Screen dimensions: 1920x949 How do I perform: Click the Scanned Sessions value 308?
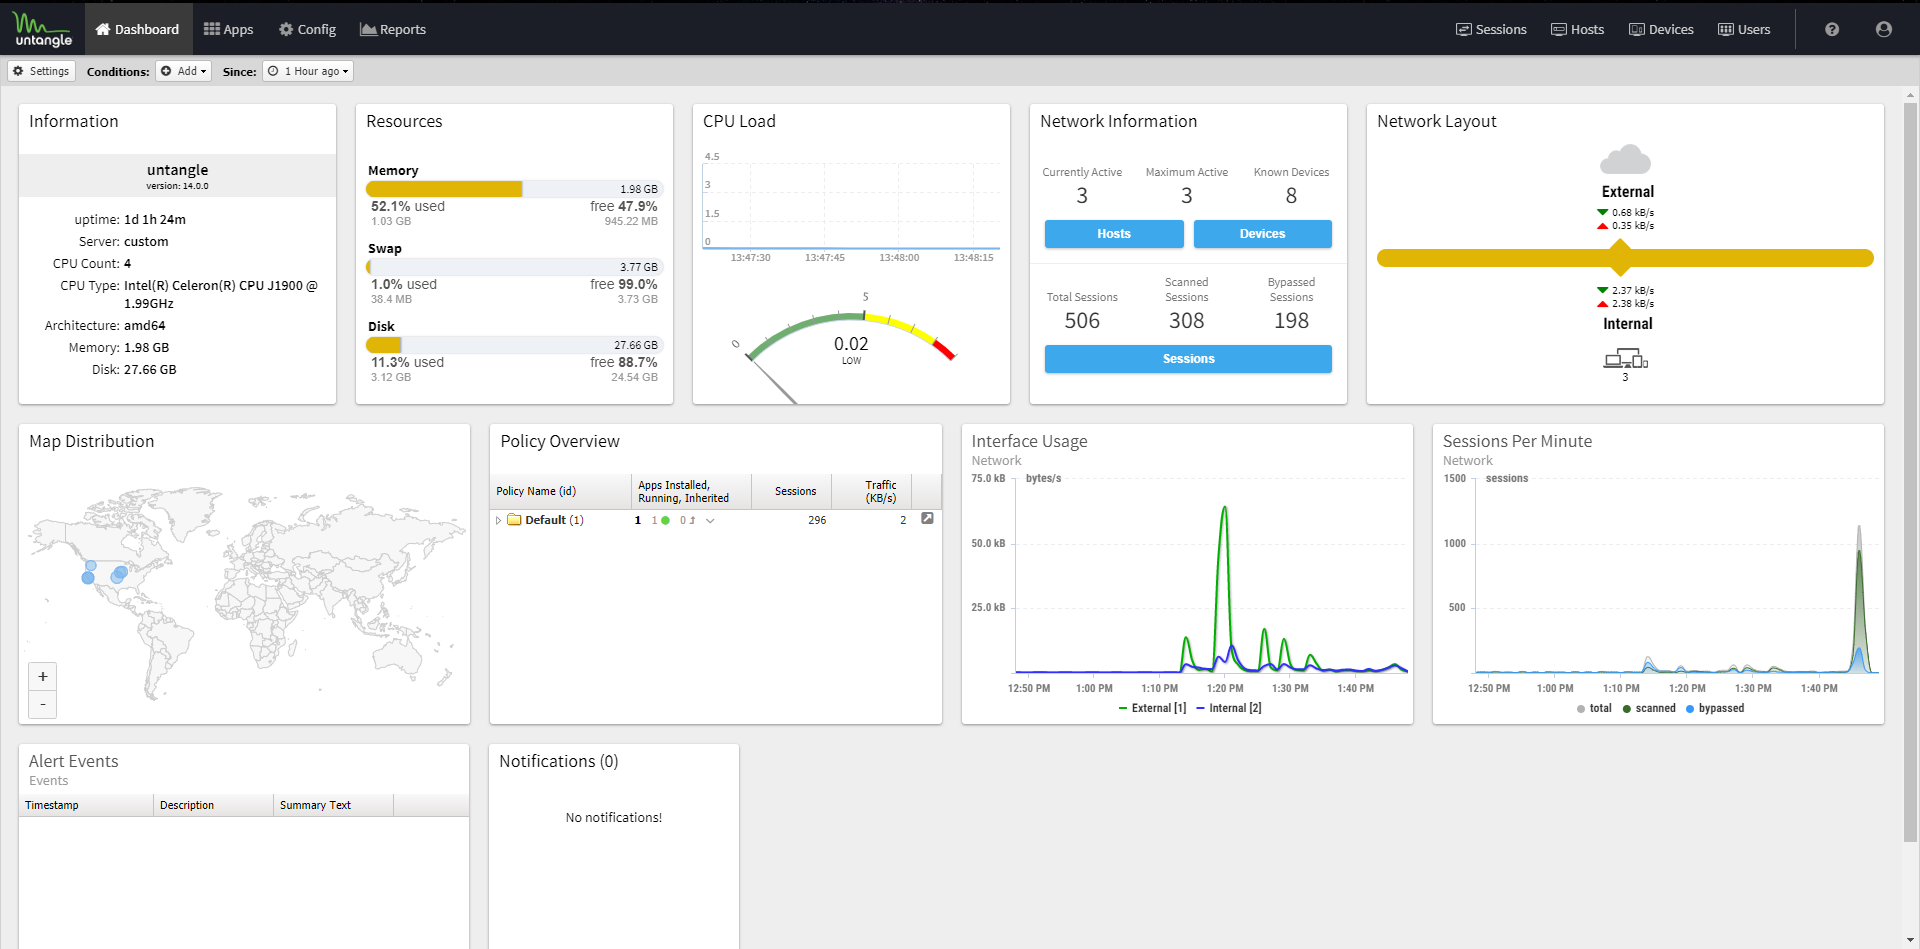tap(1187, 321)
